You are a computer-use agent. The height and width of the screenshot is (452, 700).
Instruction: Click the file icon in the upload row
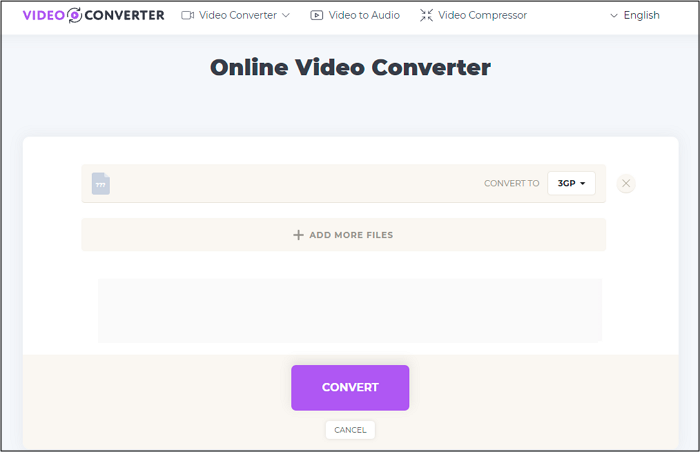pos(101,183)
